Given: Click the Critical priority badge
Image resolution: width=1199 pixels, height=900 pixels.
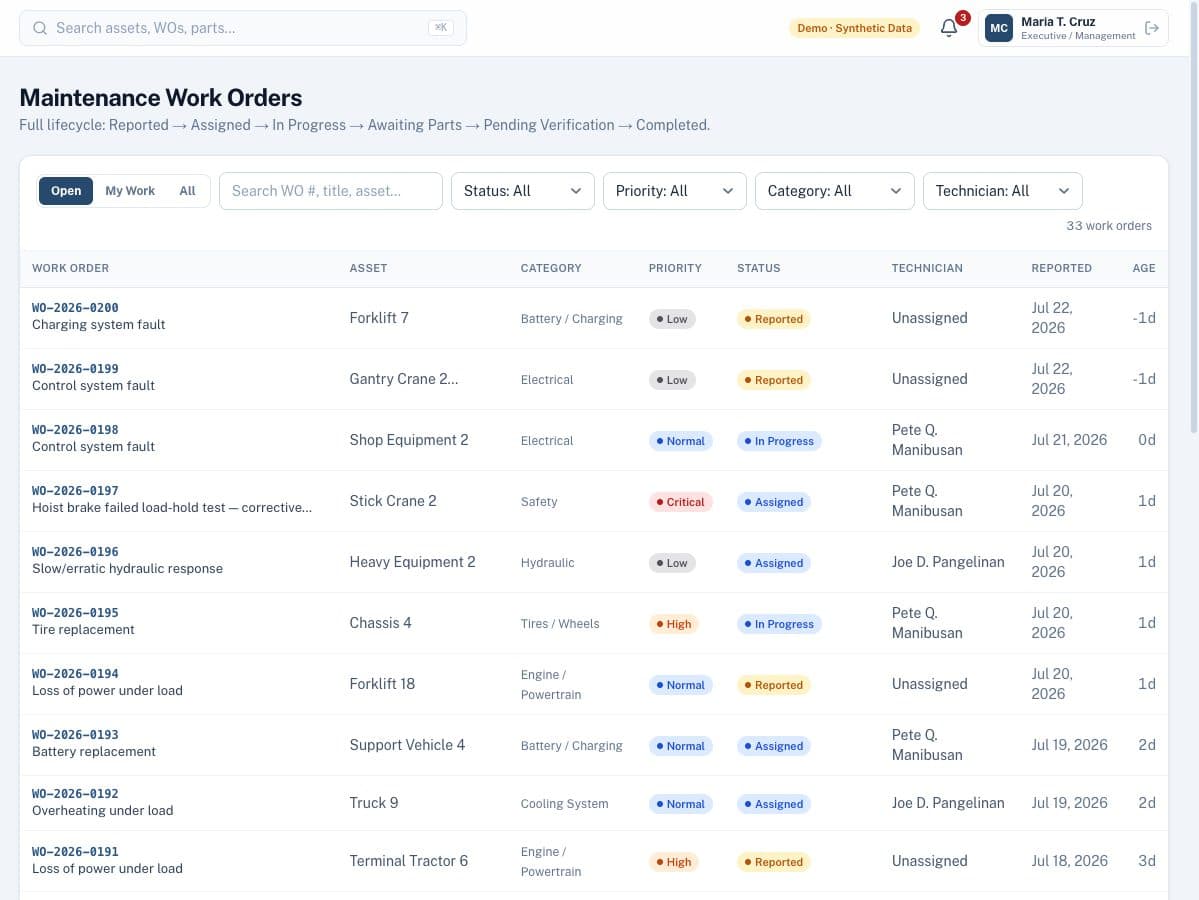Looking at the screenshot, I should pos(681,502).
